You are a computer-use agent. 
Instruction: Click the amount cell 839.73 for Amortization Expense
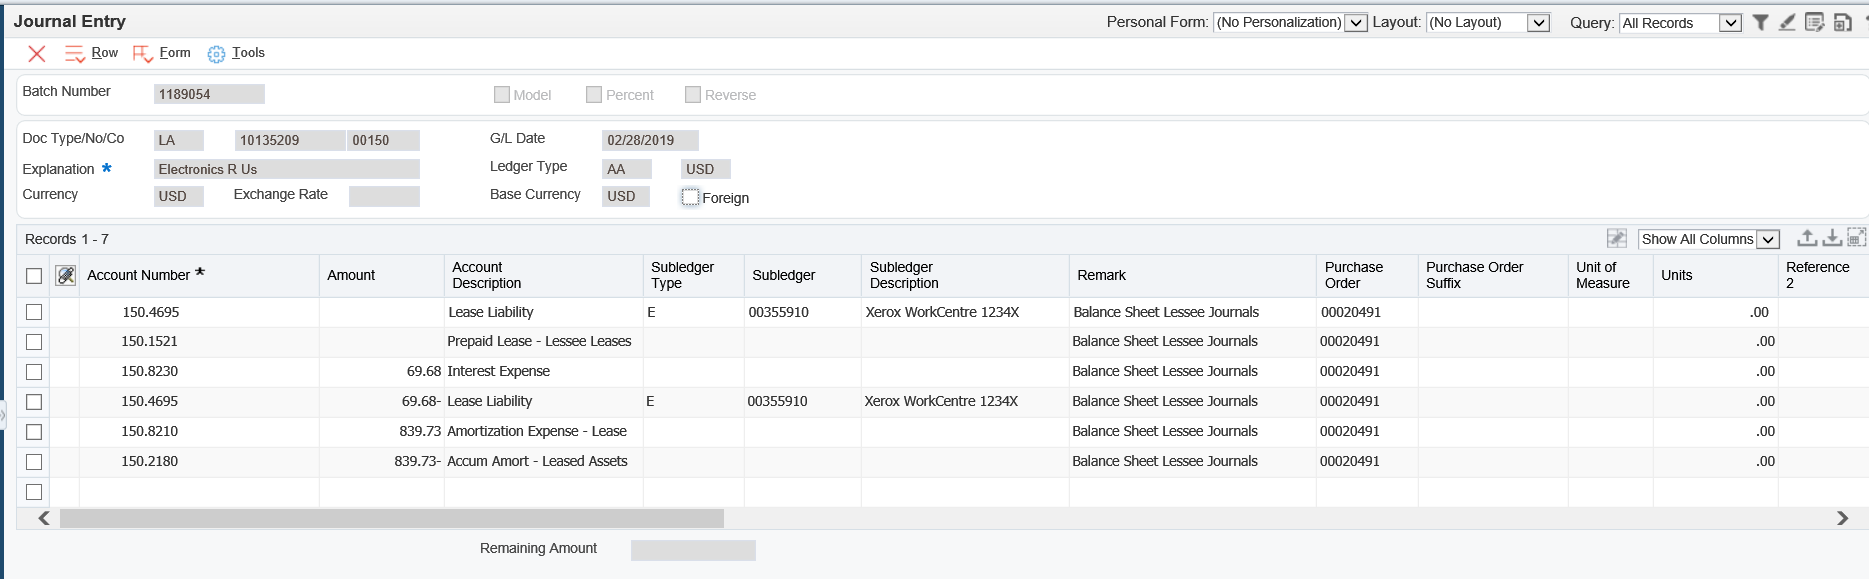click(x=382, y=431)
